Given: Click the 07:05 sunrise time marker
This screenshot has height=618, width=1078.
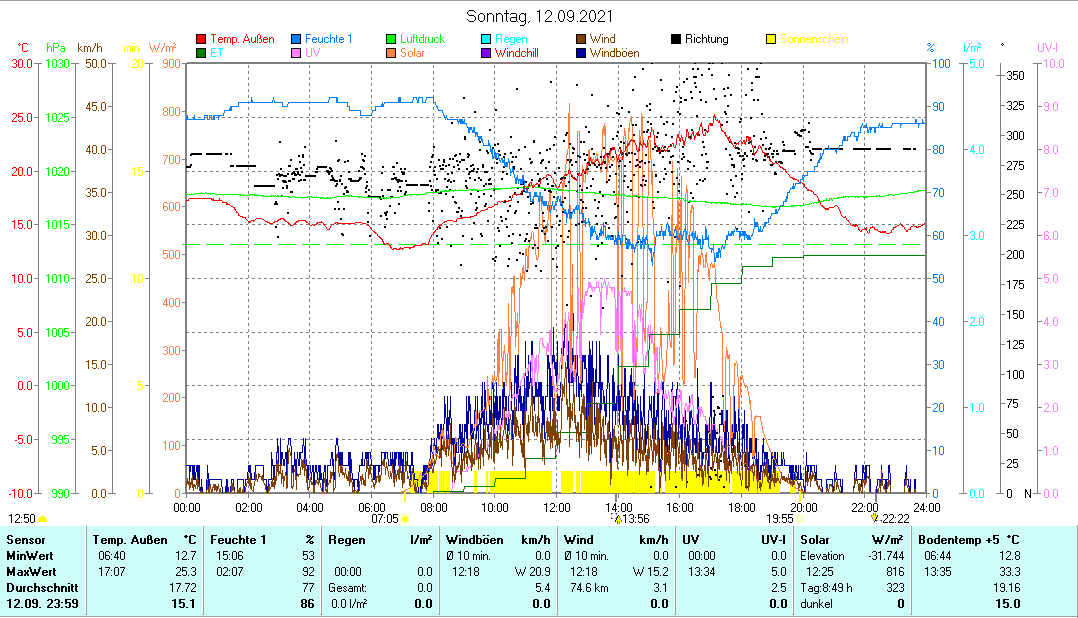Looking at the screenshot, I should 385,519.
